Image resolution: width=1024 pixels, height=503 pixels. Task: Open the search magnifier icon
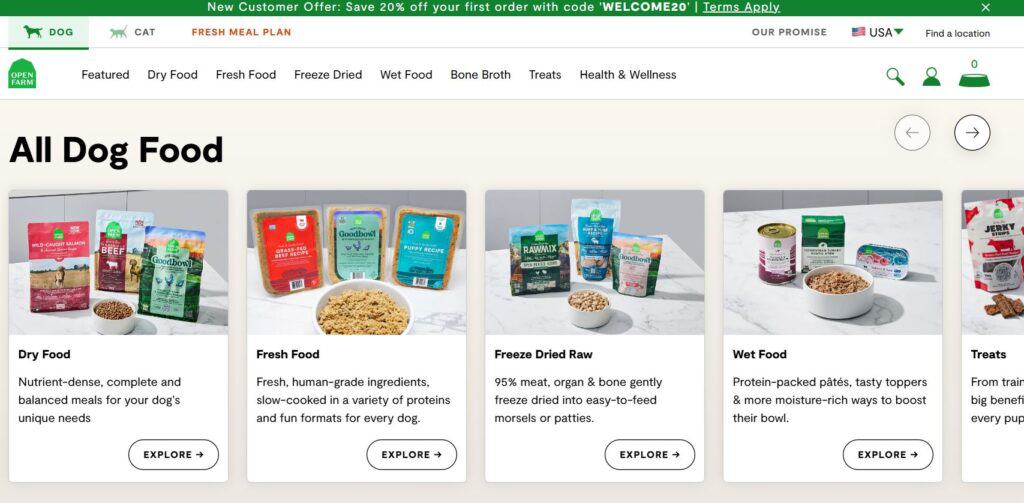pyautogui.click(x=895, y=76)
